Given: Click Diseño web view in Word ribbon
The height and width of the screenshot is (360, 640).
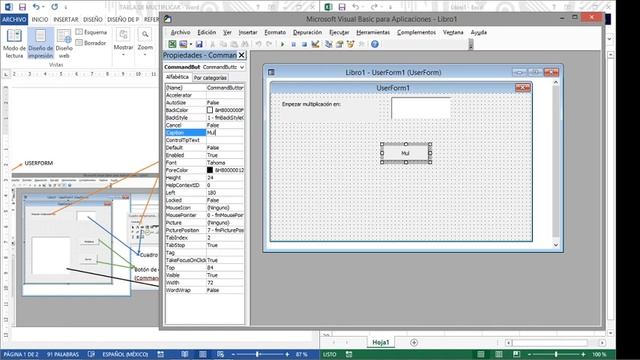Looking at the screenshot, I should [x=64, y=44].
